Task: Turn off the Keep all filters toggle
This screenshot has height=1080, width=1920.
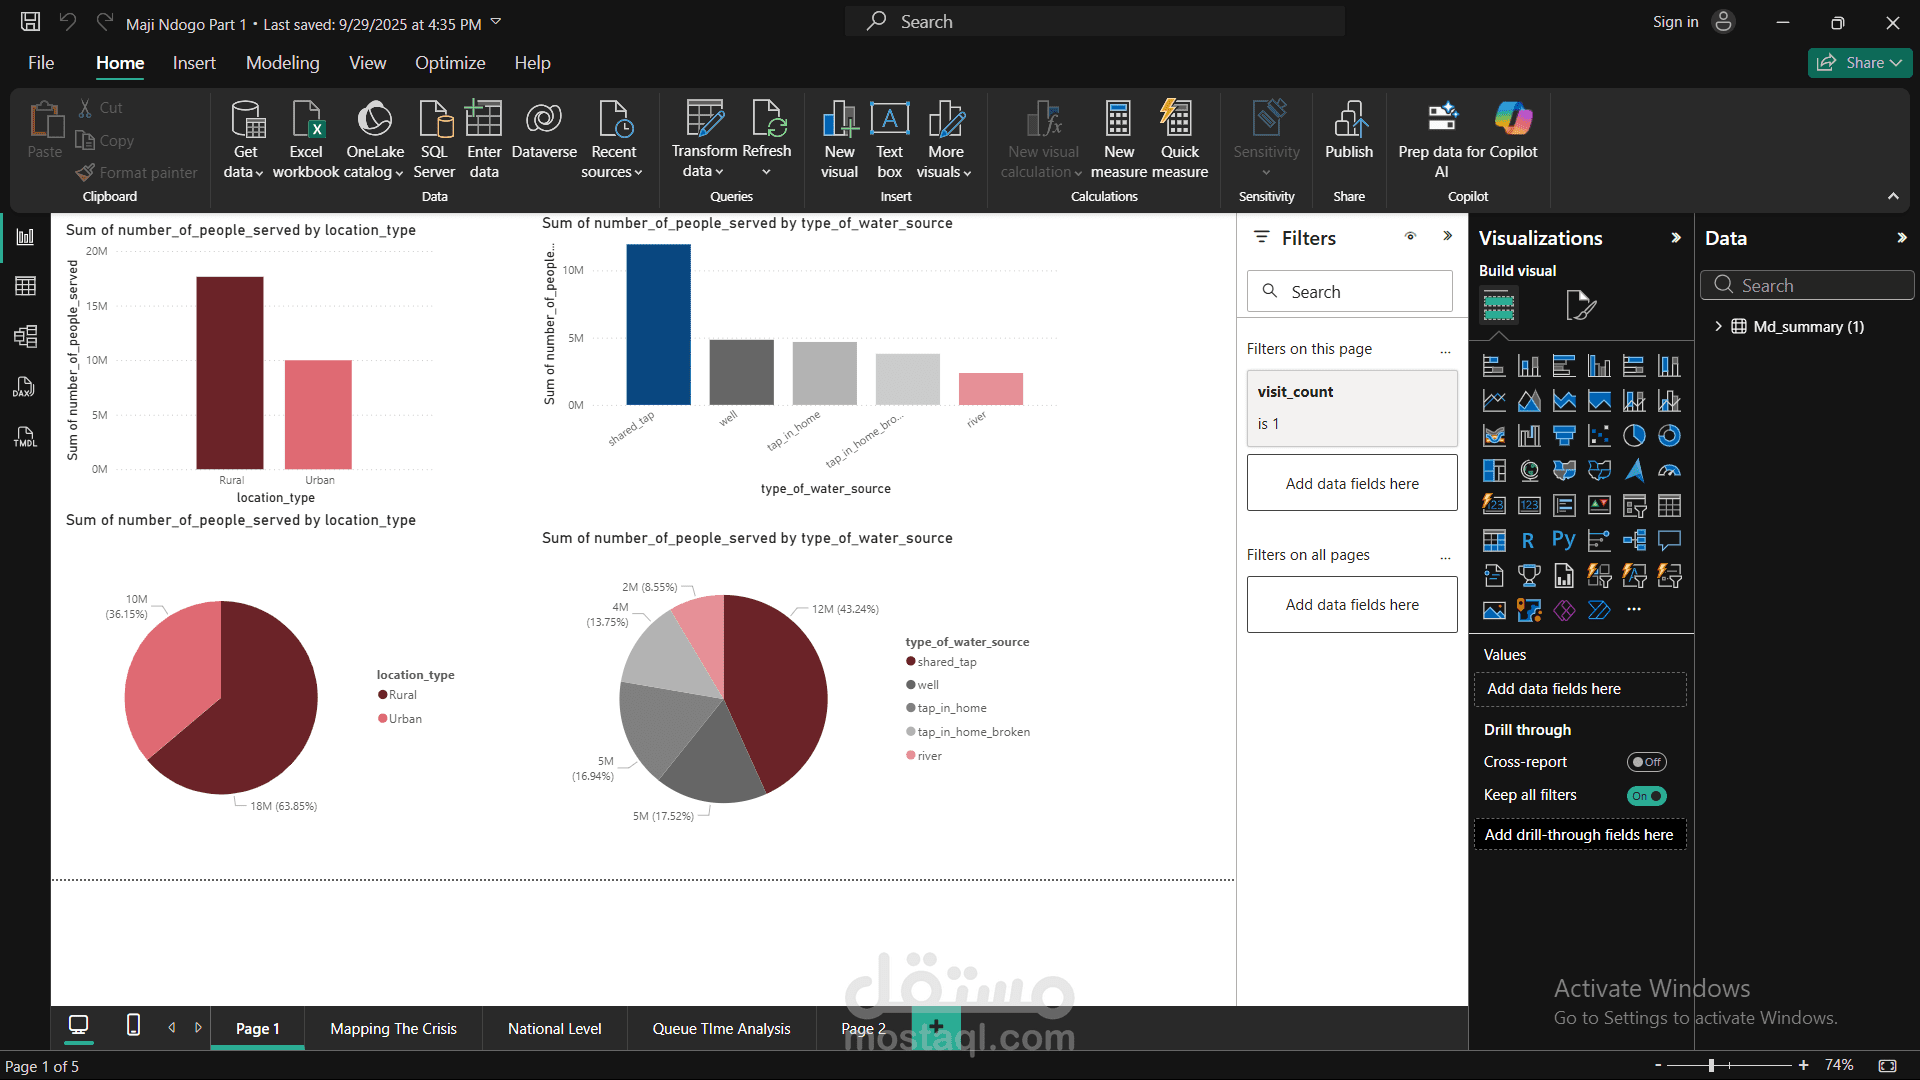Action: coord(1646,796)
